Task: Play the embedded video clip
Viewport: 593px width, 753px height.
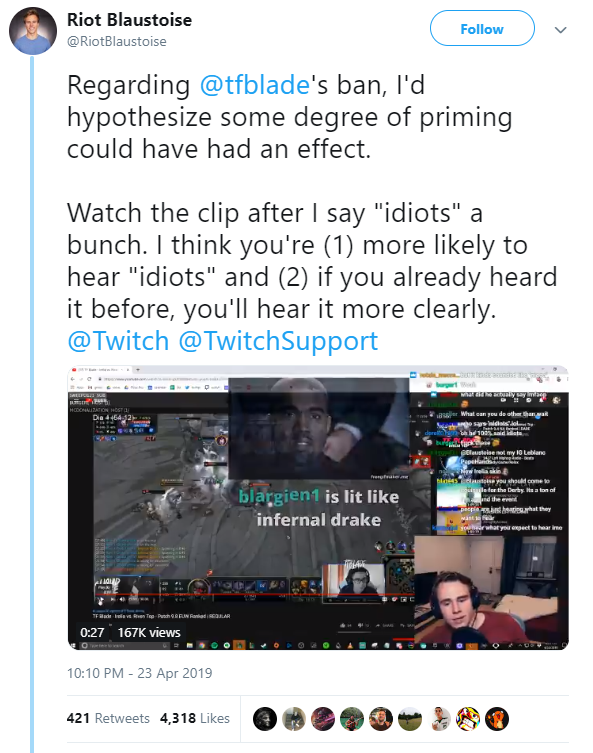Action: point(318,508)
